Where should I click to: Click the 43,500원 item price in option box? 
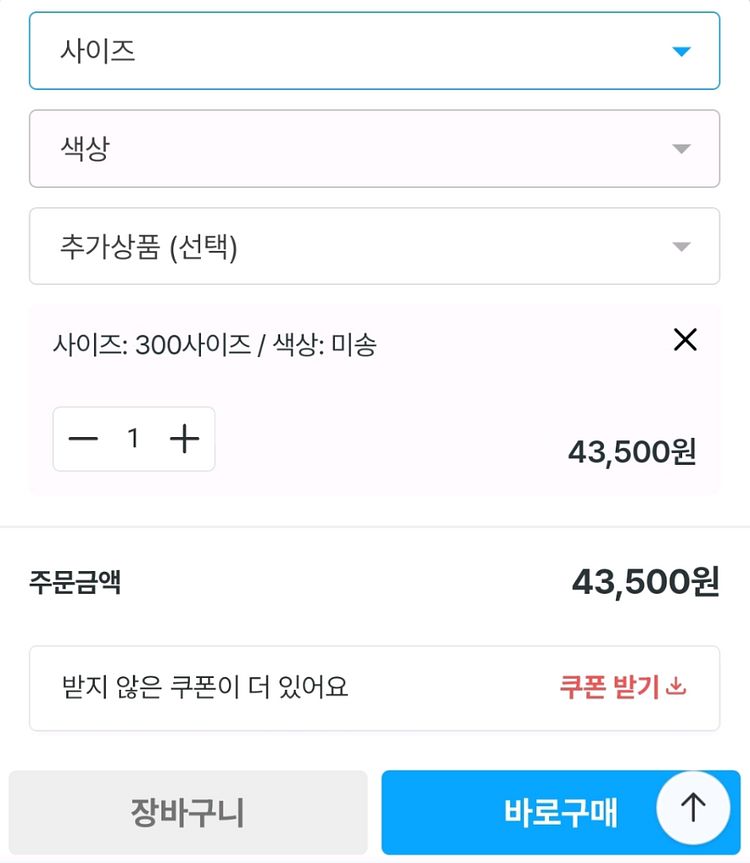[x=632, y=452]
